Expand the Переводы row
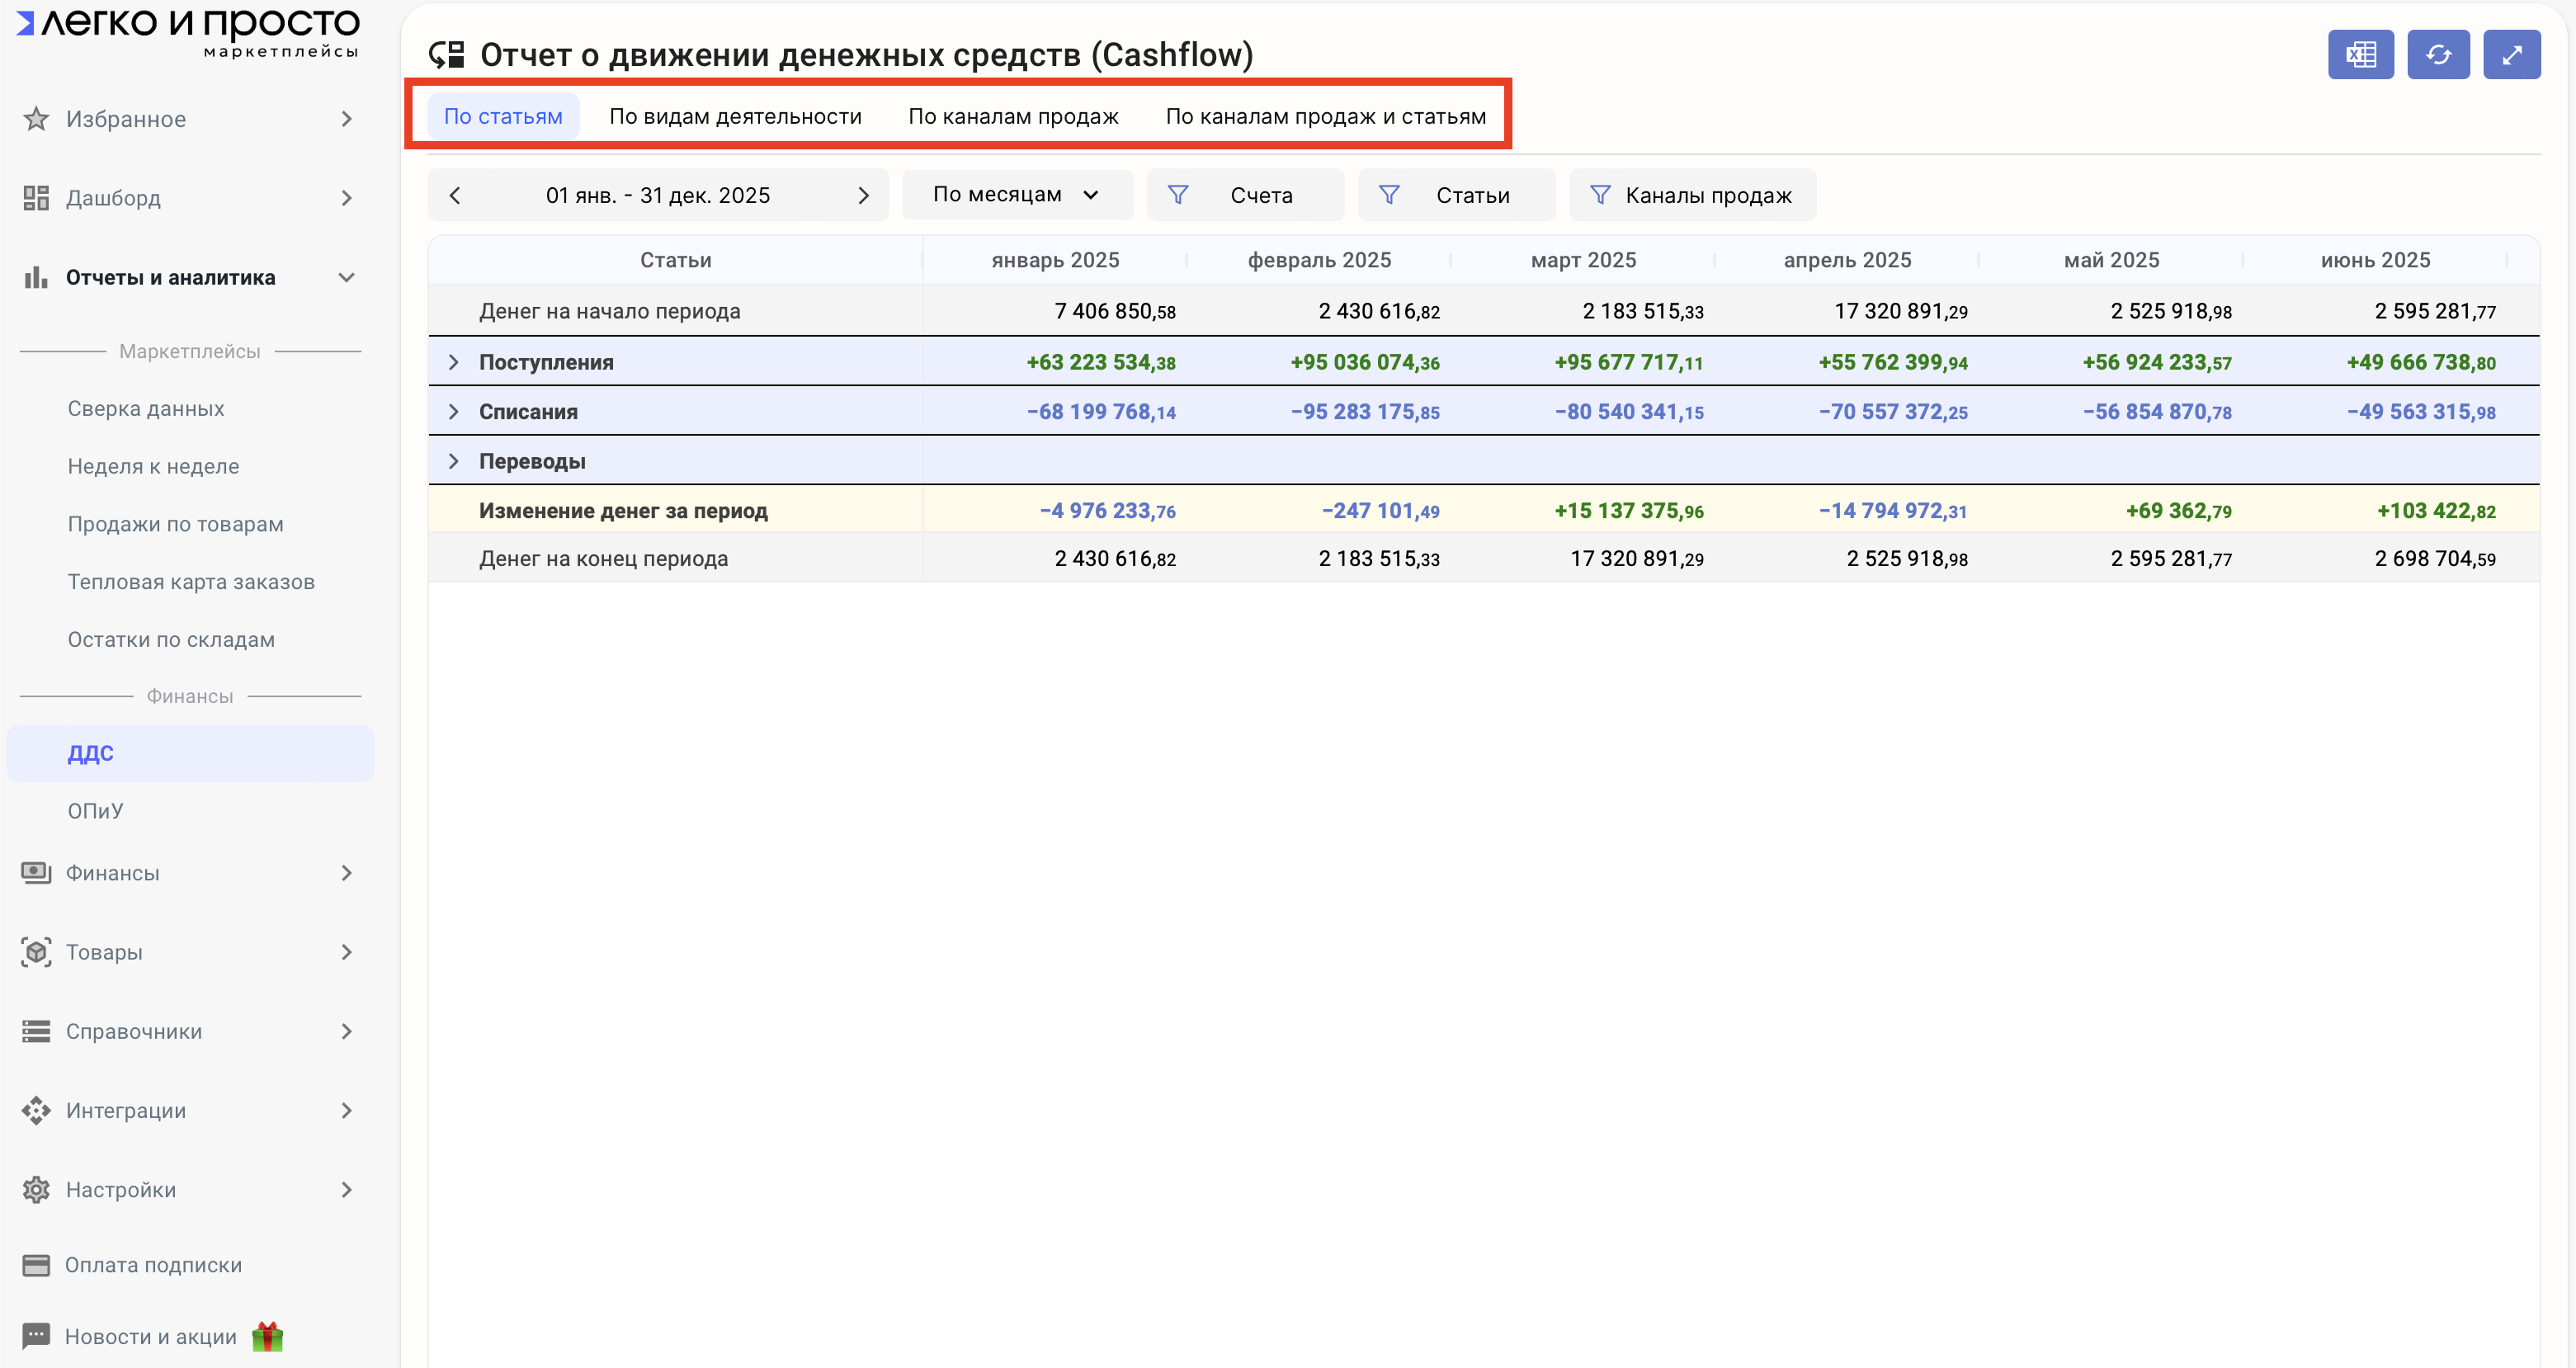Image resolution: width=2576 pixels, height=1368 pixels. (454, 461)
